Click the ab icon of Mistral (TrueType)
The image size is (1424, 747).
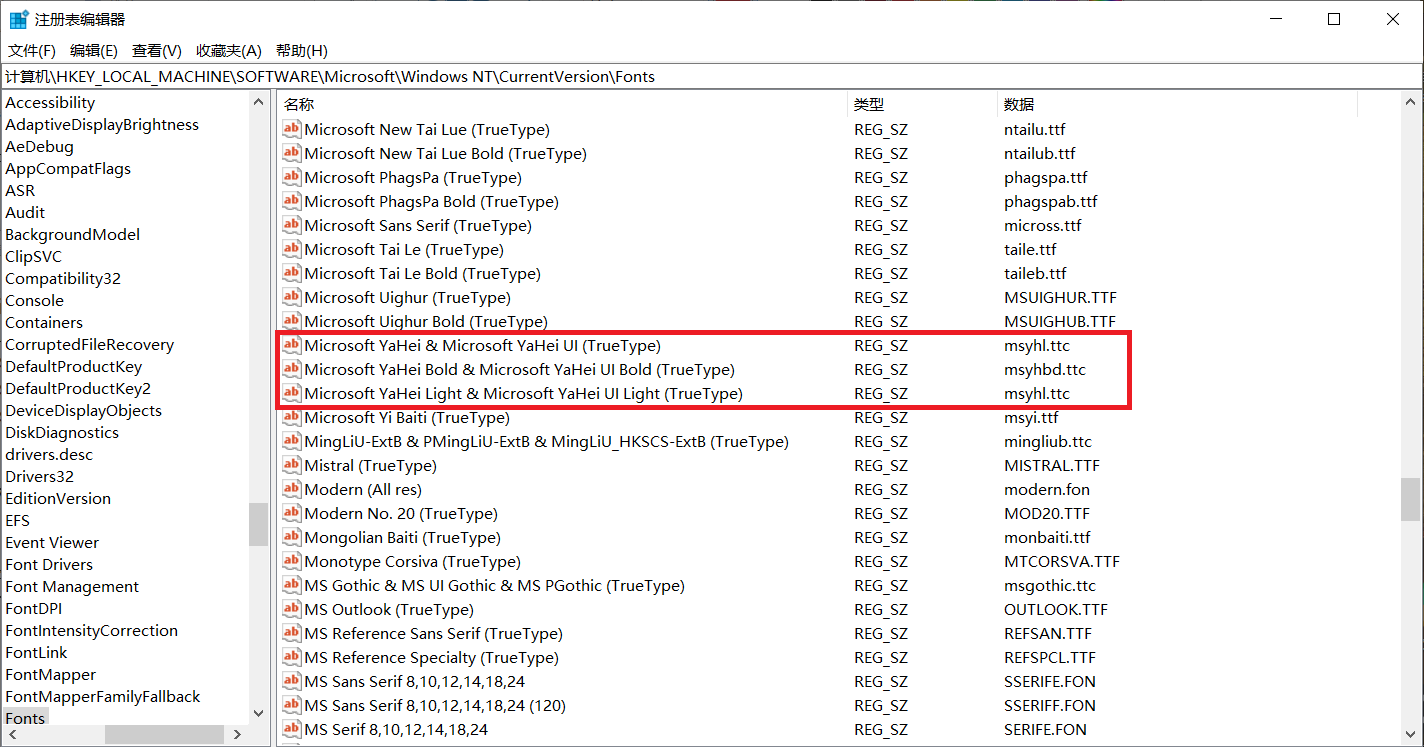point(292,465)
